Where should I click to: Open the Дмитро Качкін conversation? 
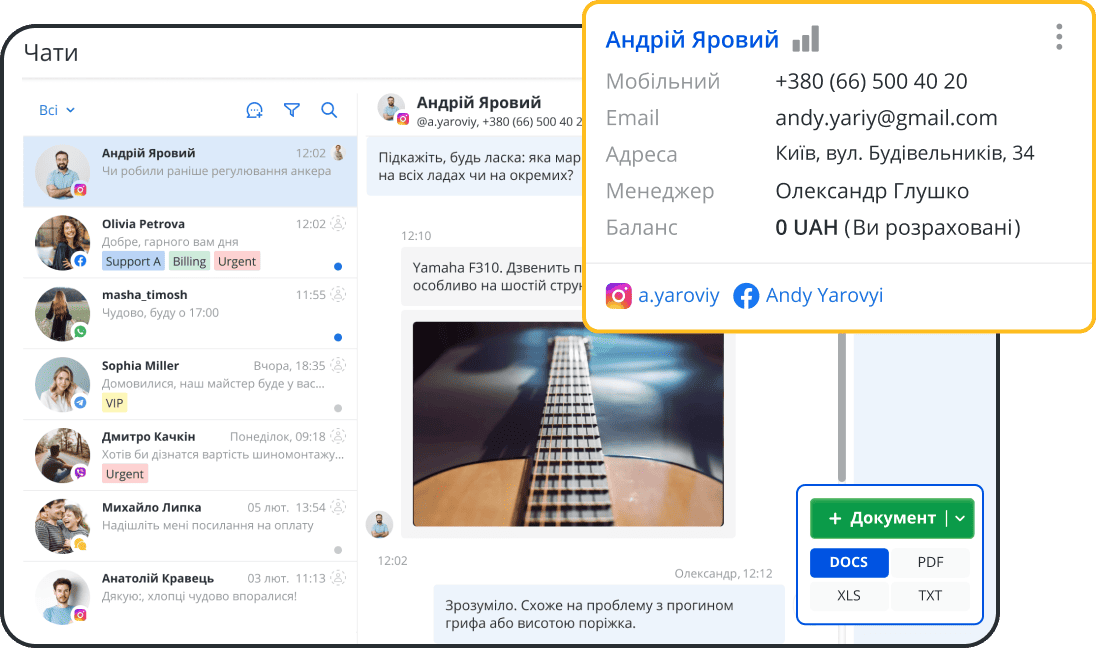tap(190, 455)
